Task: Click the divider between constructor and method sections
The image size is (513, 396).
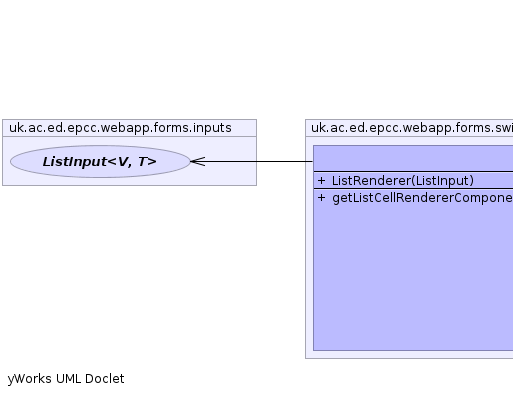Action: (413, 189)
